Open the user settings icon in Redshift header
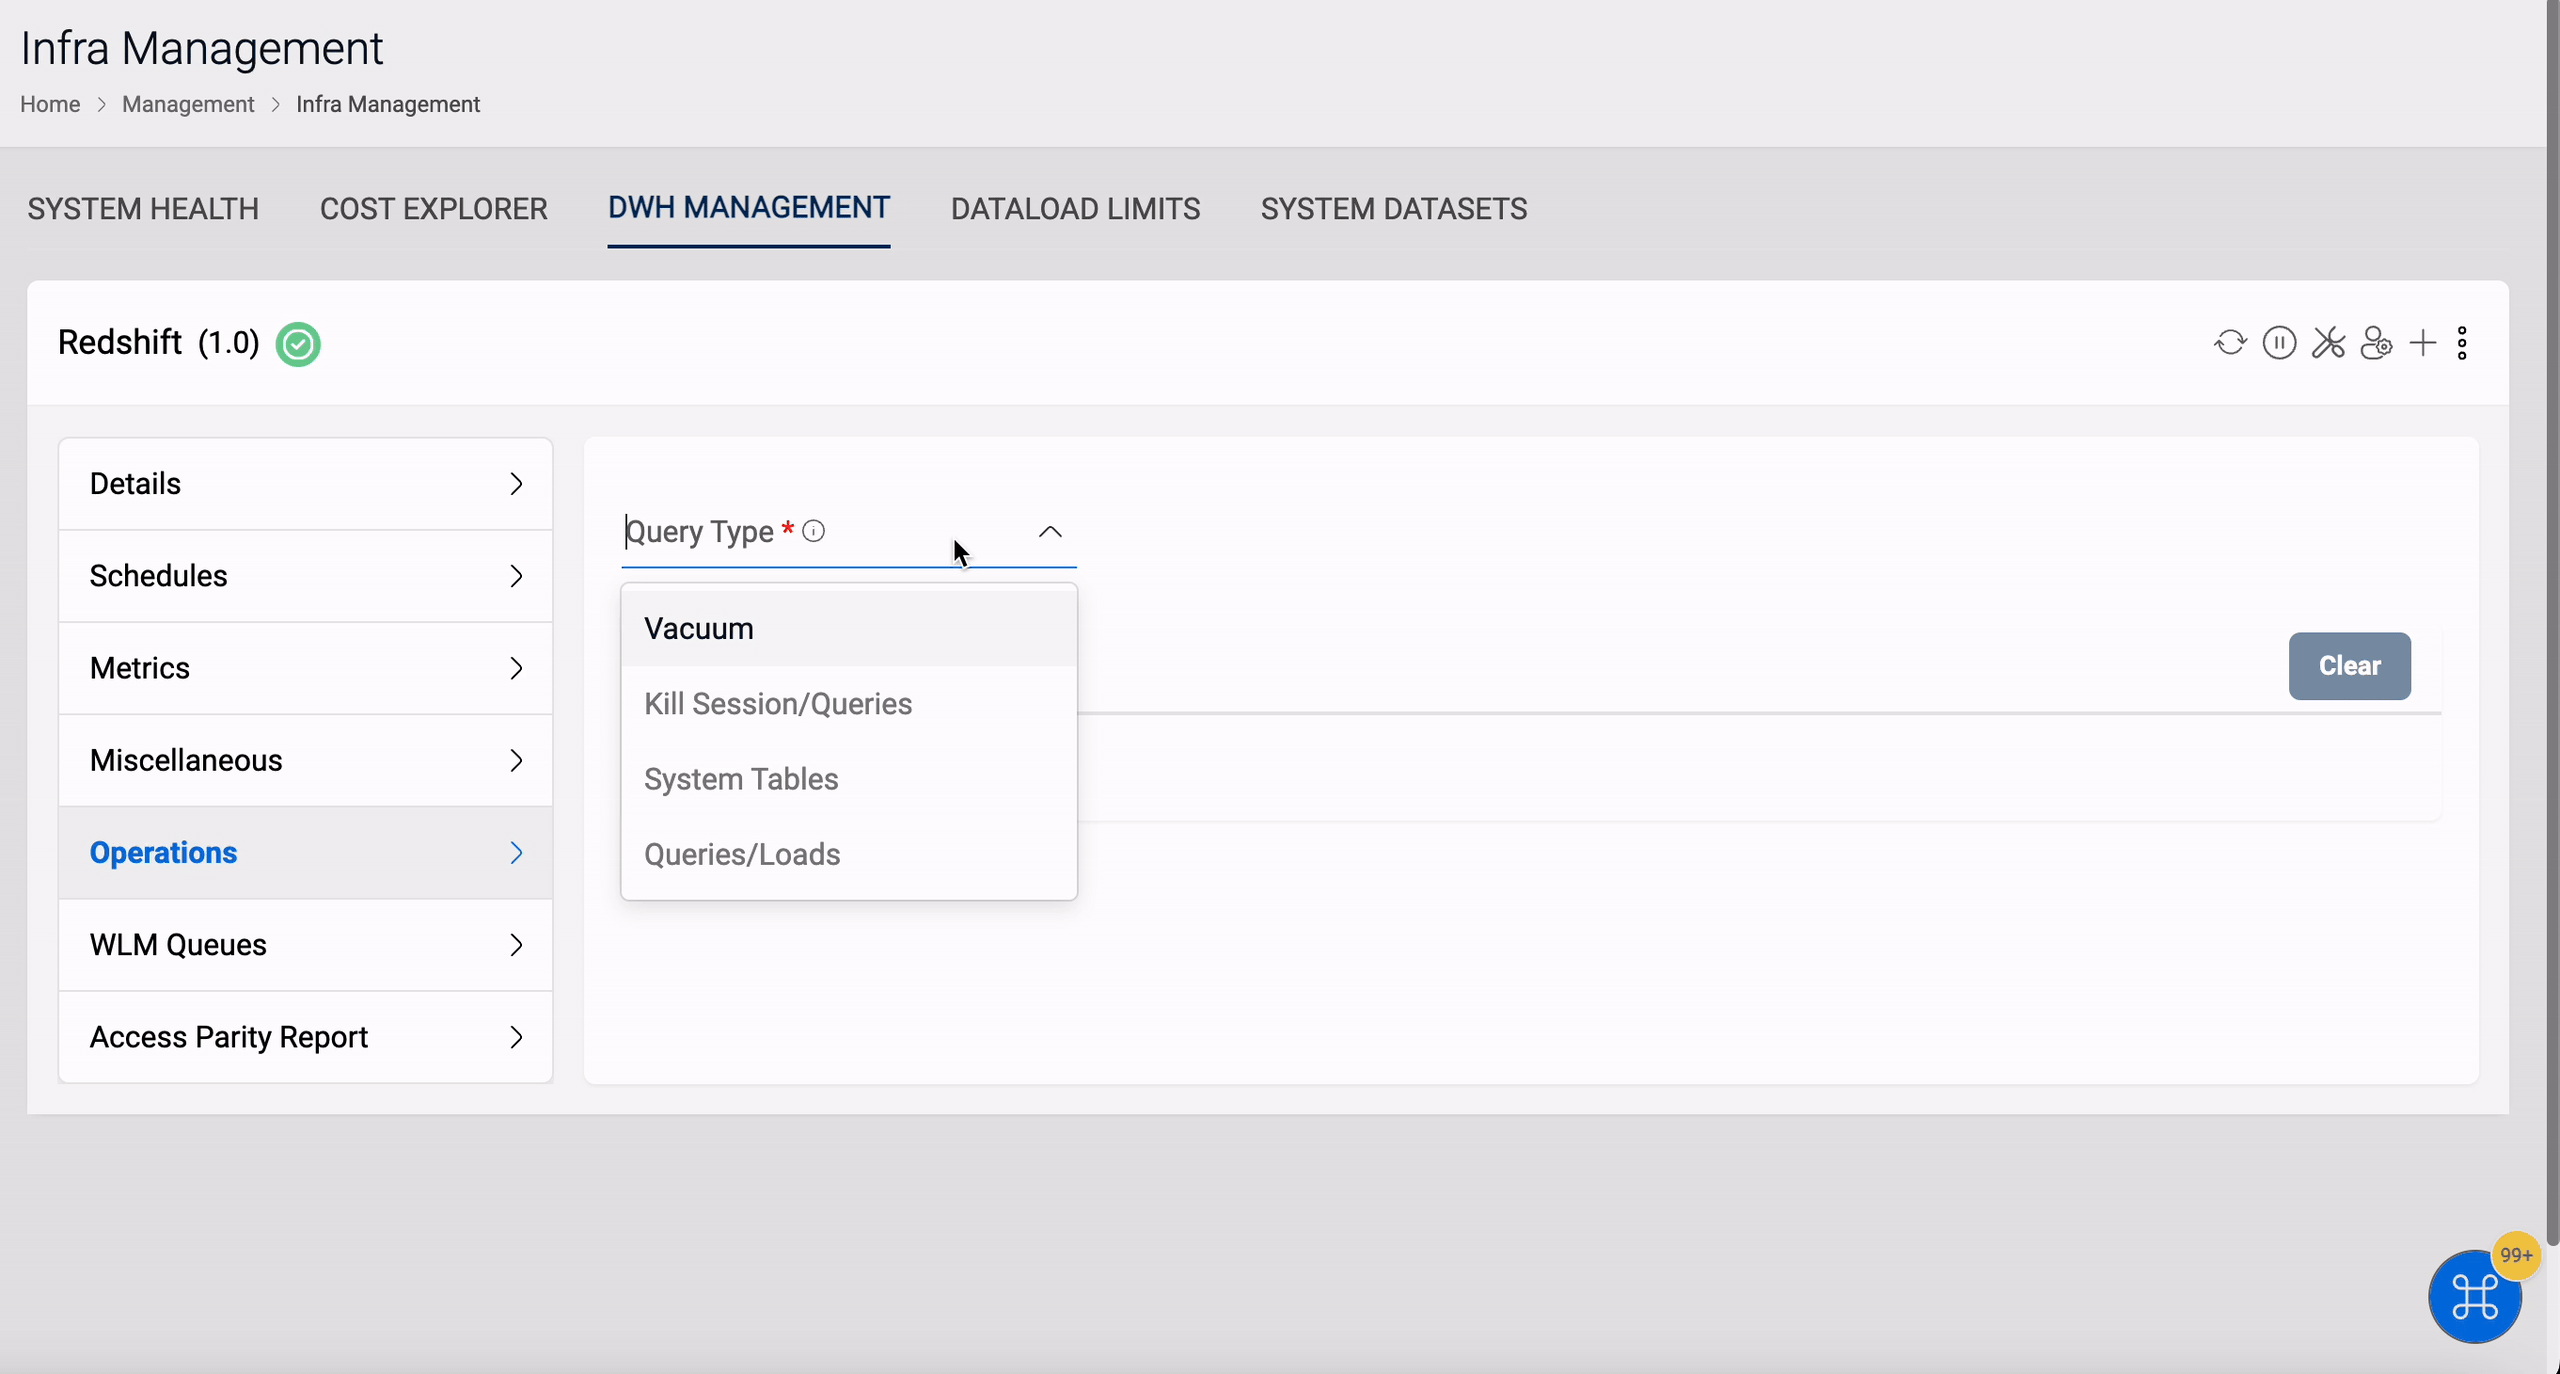 pos(2376,343)
